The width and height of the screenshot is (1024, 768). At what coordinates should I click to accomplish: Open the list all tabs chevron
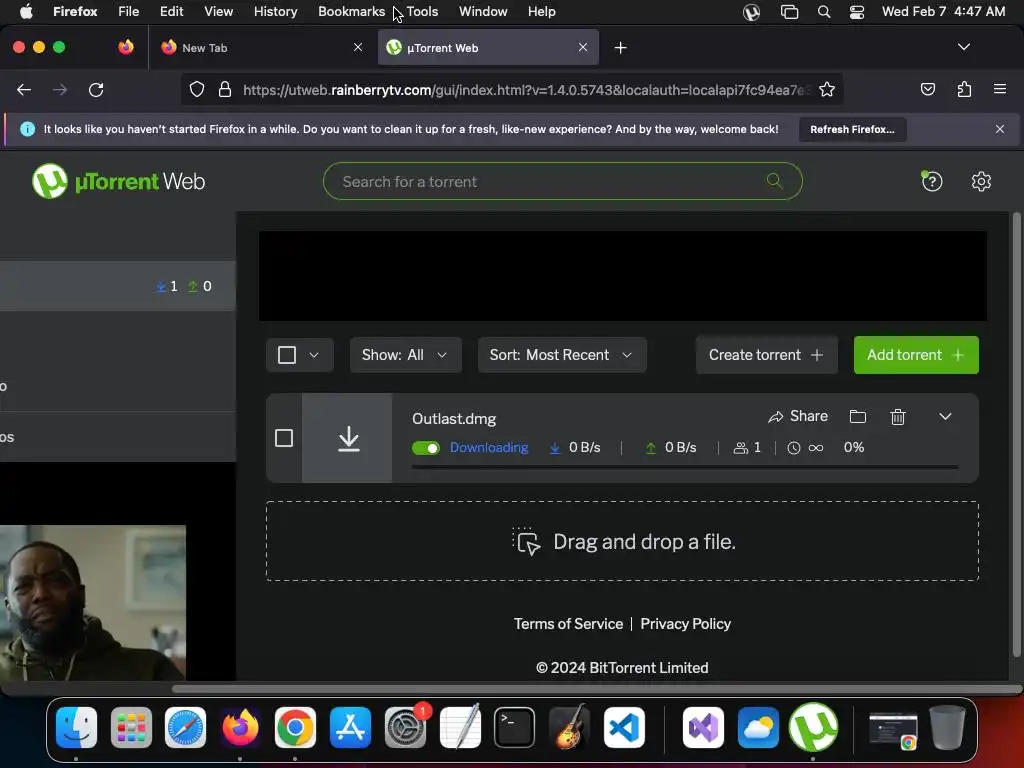tap(963, 47)
